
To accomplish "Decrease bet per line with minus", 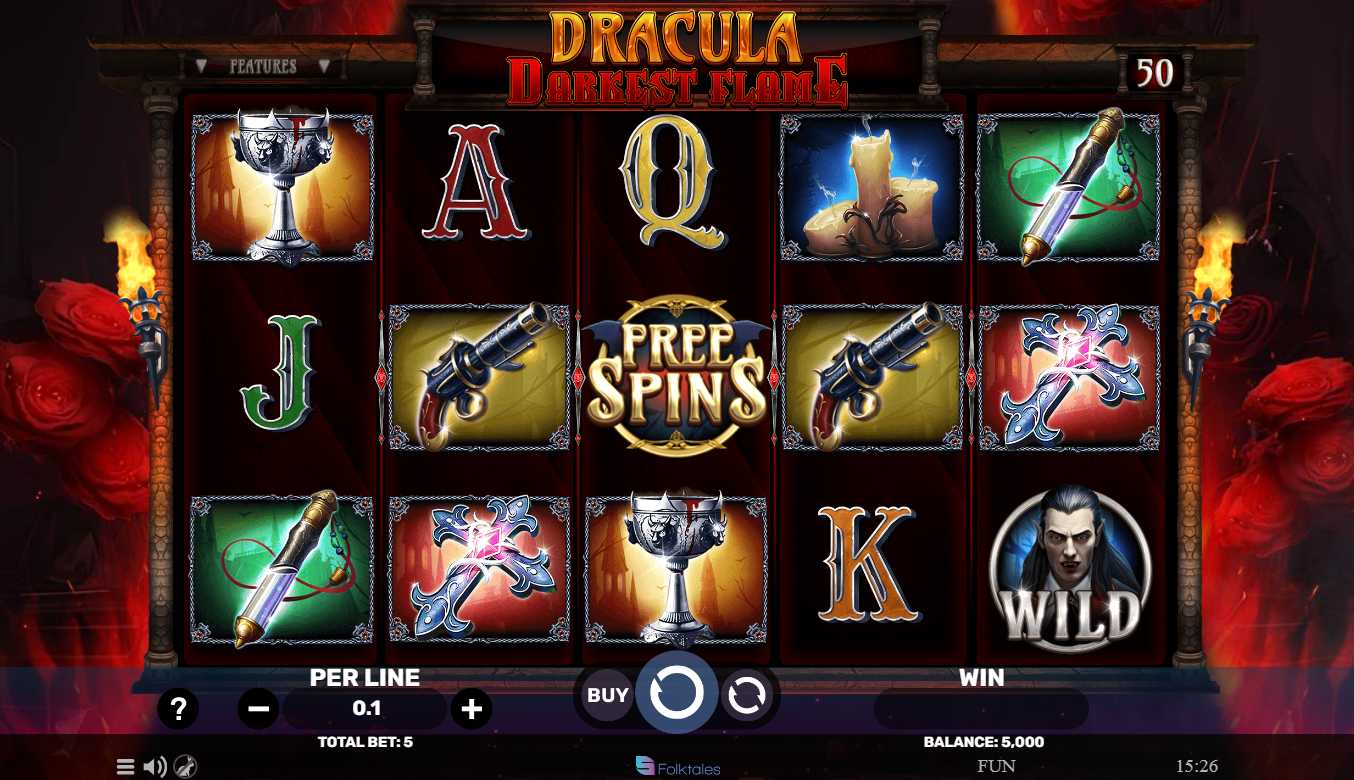I will pyautogui.click(x=258, y=709).
